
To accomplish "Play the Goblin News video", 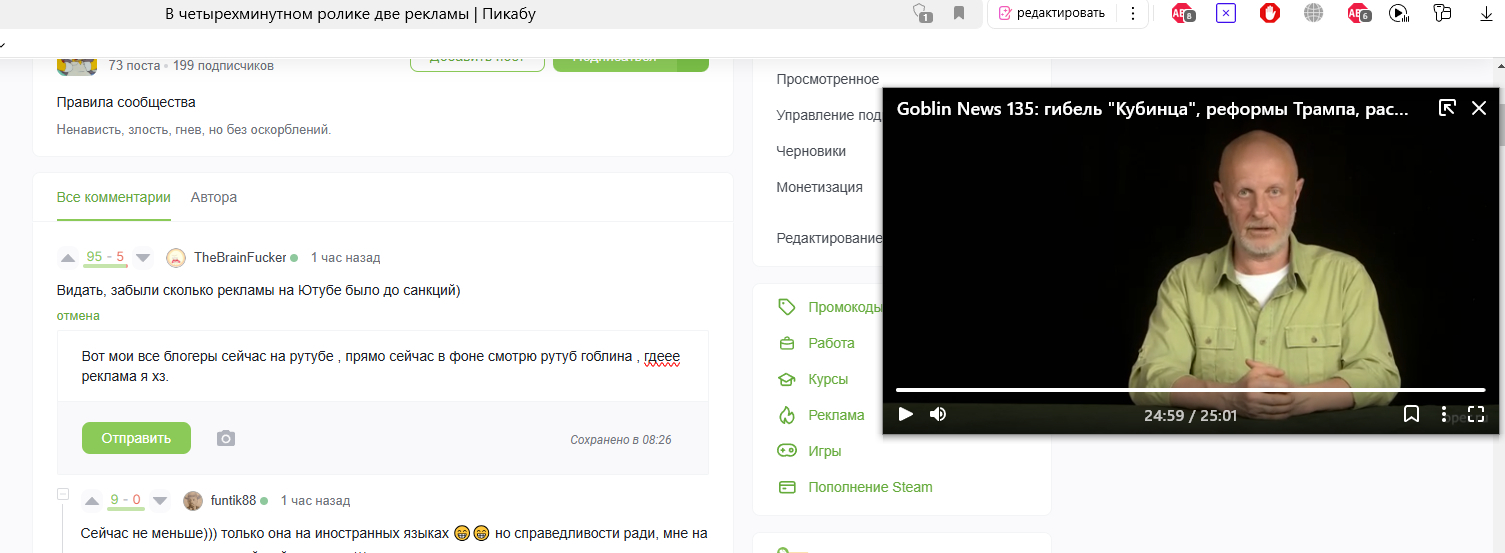I will pos(905,414).
